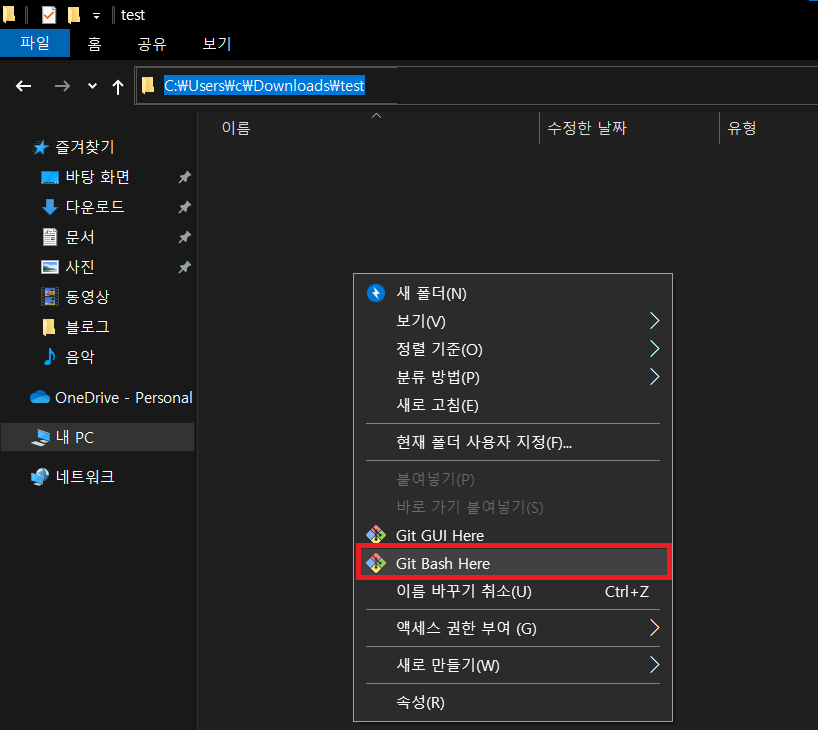Choose 새 폴더(N) in context menu
818x730 pixels.
tap(513, 293)
